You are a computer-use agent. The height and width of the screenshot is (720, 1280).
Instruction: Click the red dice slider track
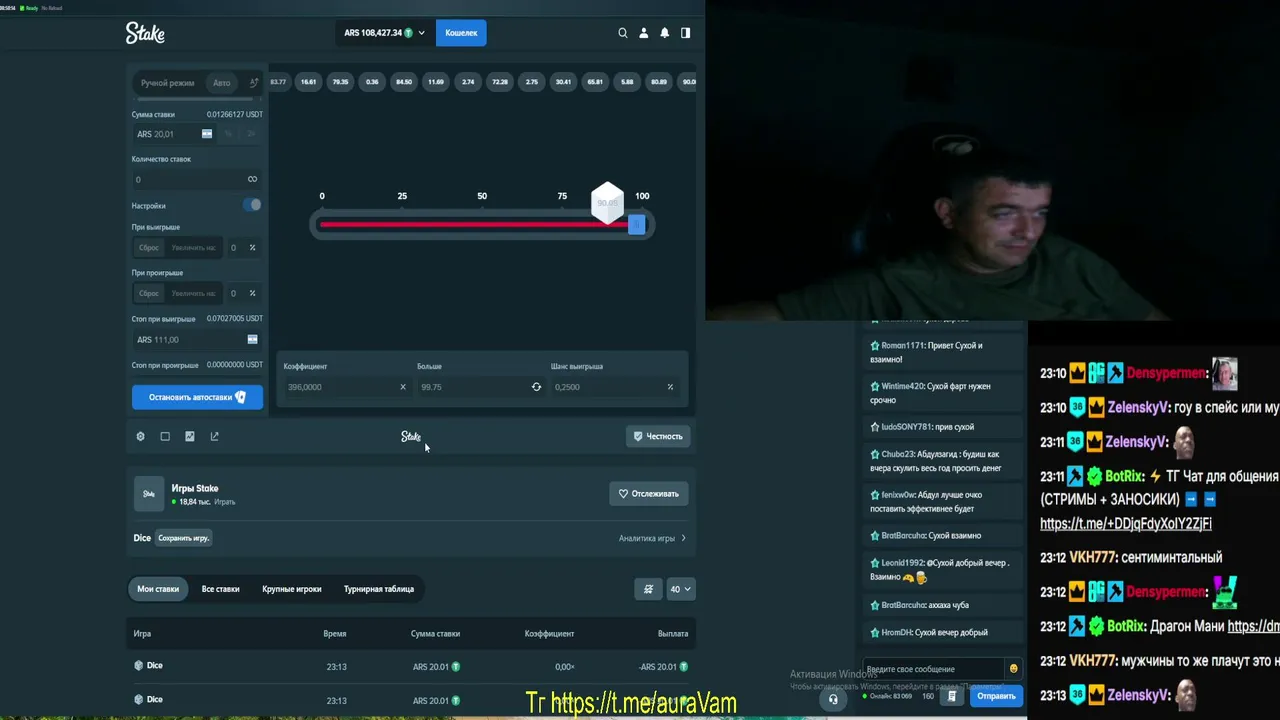click(473, 225)
